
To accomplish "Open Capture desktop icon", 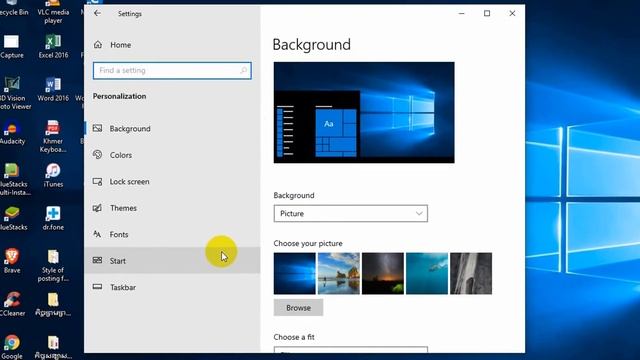I will (x=11, y=46).
